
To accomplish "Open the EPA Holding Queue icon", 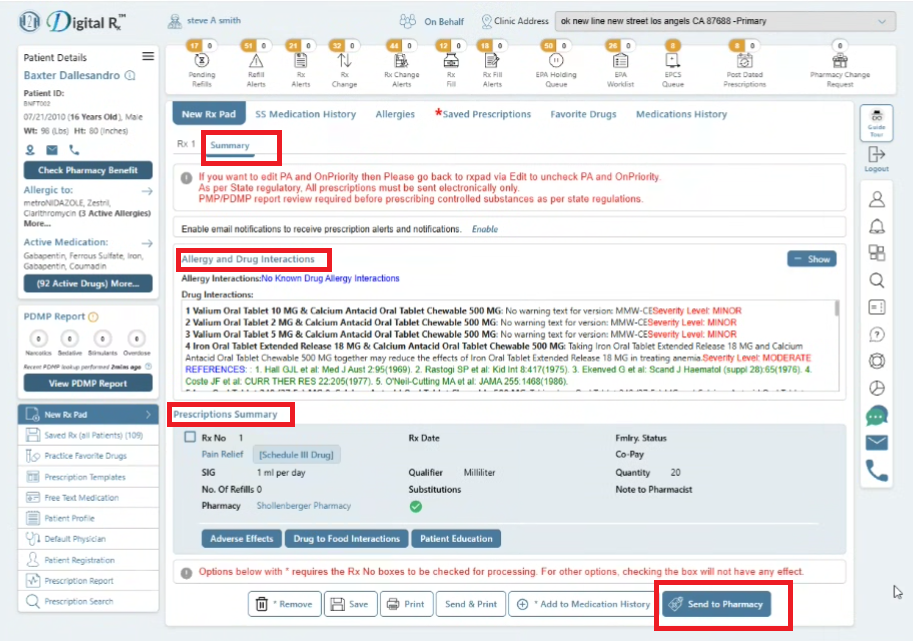I will click(556, 61).
